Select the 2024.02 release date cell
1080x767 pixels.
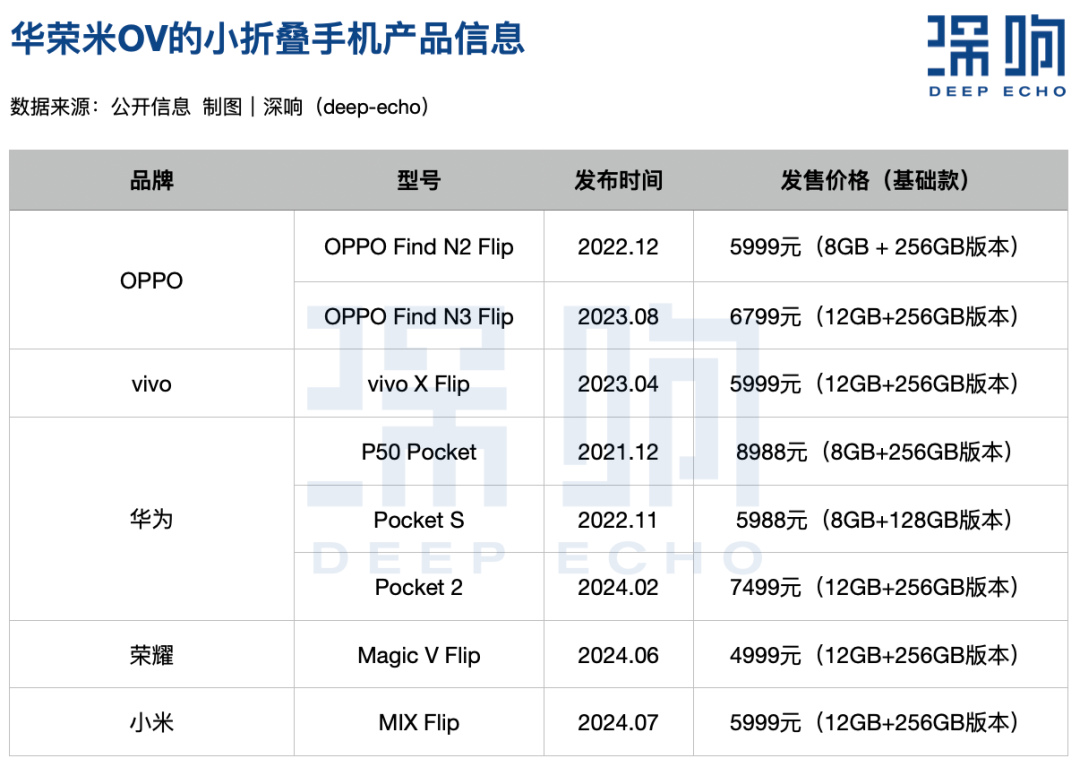click(618, 588)
